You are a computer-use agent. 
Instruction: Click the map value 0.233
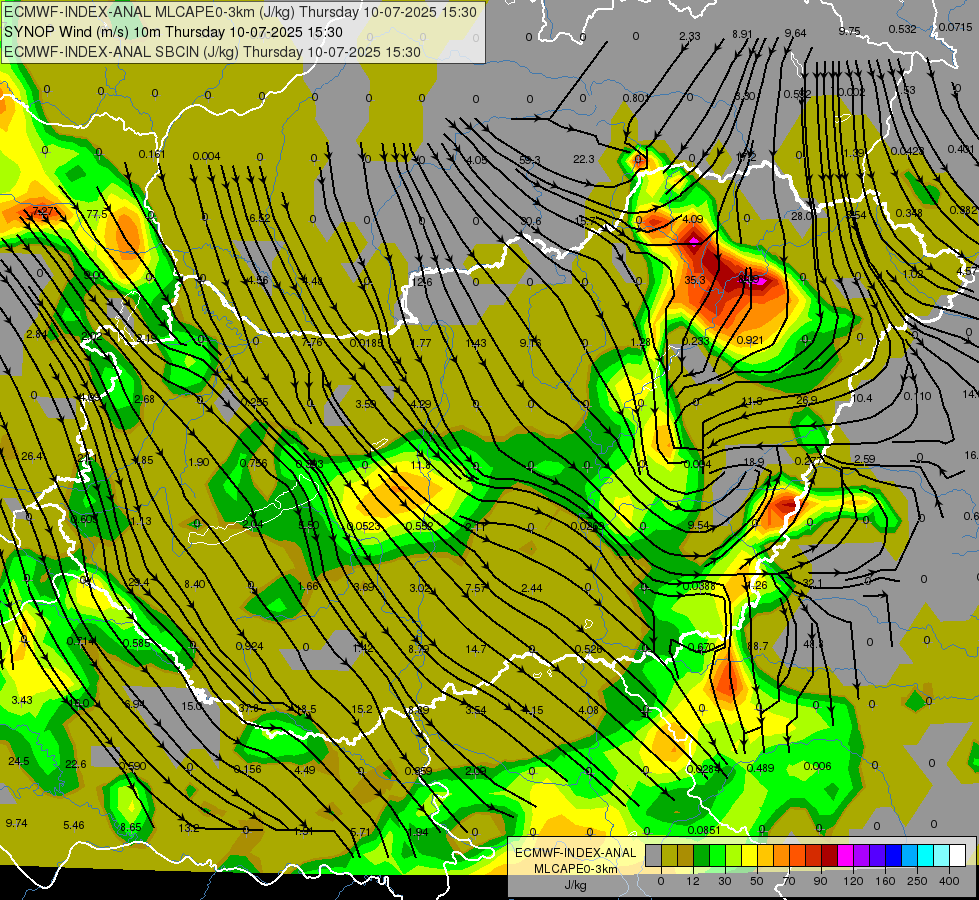coord(696,340)
